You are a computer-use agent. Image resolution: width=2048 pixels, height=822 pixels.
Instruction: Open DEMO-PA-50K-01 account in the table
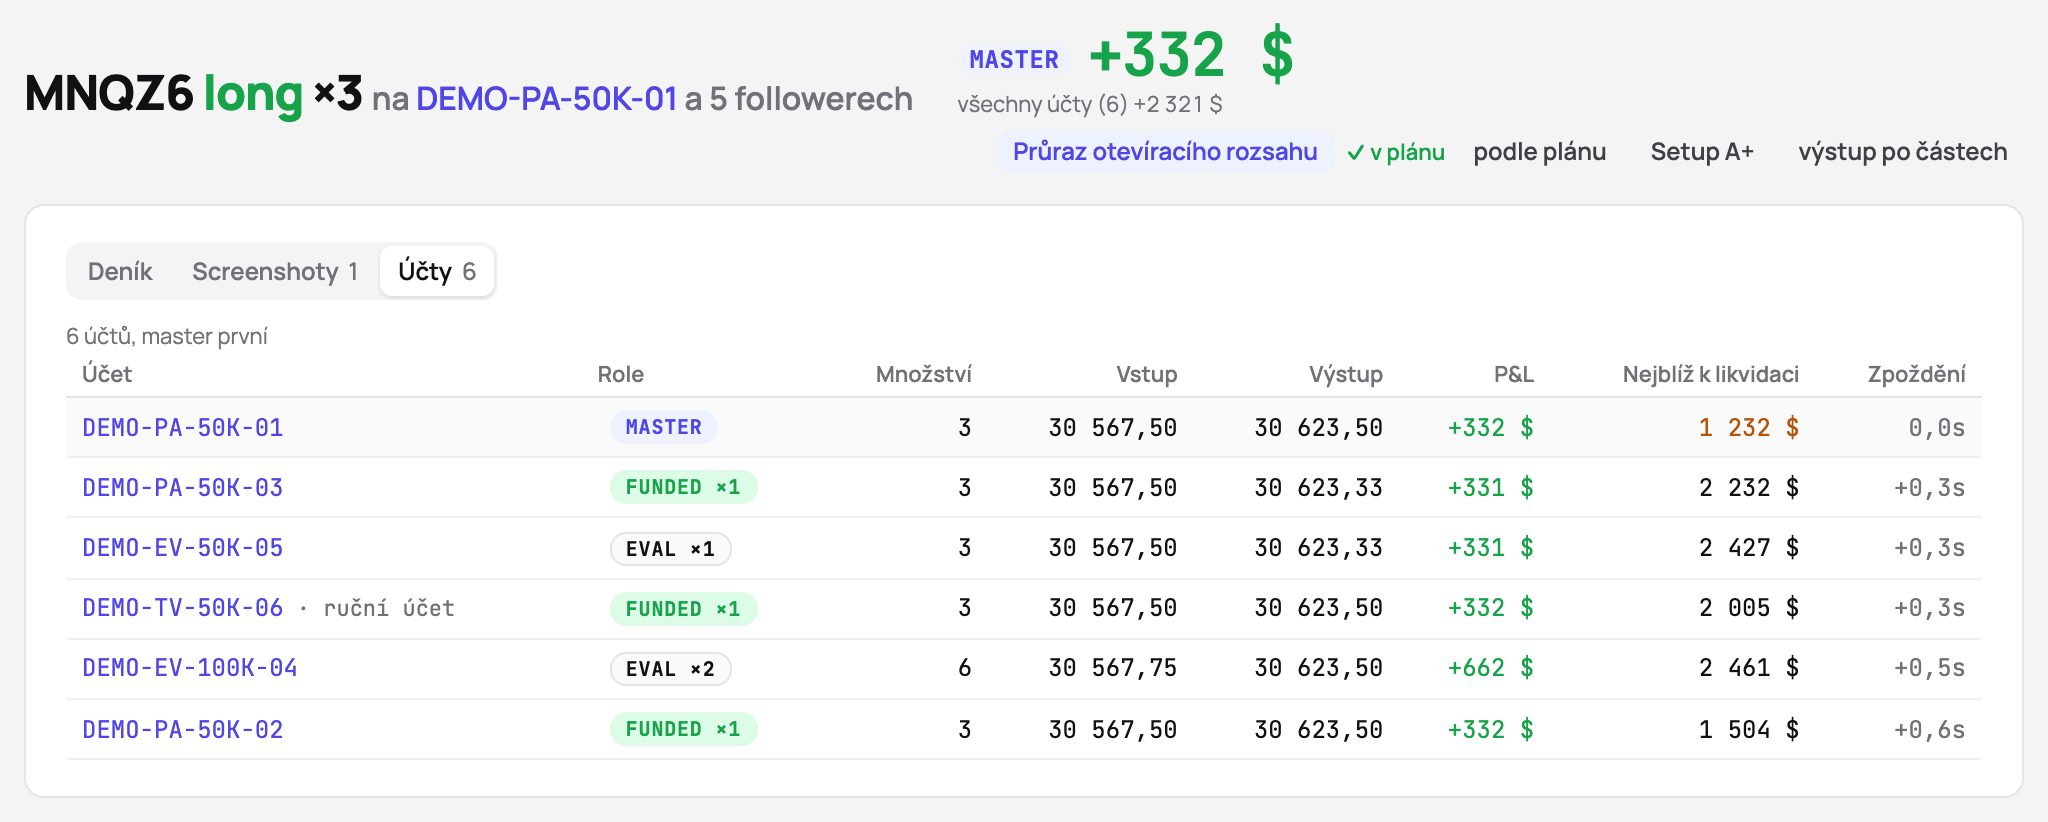[183, 428]
